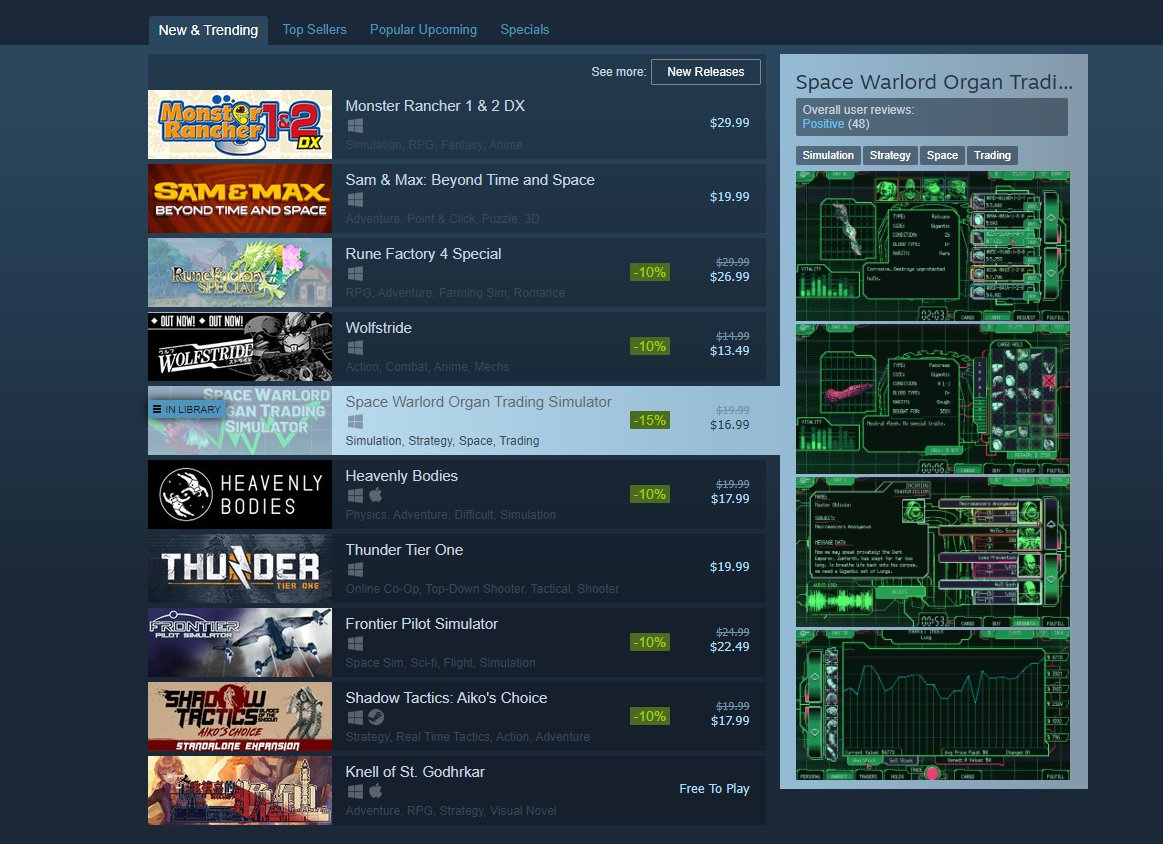Click the IN LIBRARY badge on Space Warlord

tap(186, 409)
